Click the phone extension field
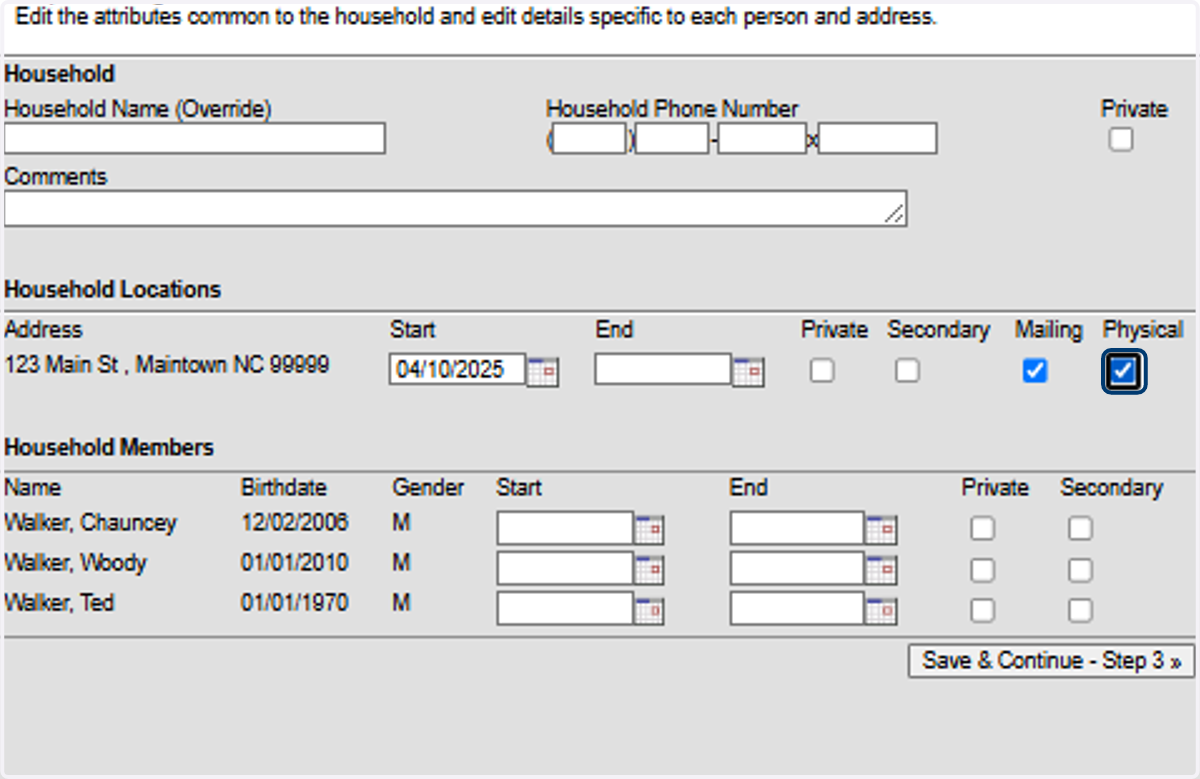Screen dimensions: 1200x779 pyautogui.click(x=878, y=139)
